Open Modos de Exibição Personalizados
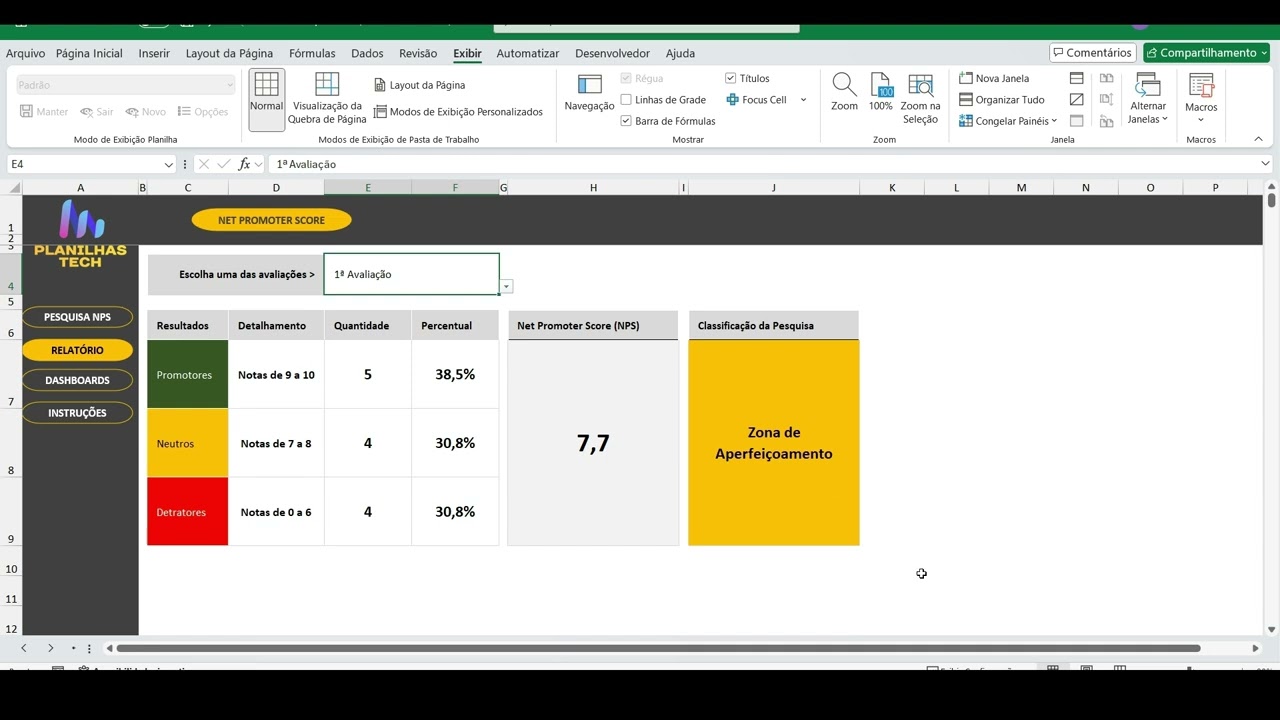The width and height of the screenshot is (1280, 720). [x=458, y=112]
